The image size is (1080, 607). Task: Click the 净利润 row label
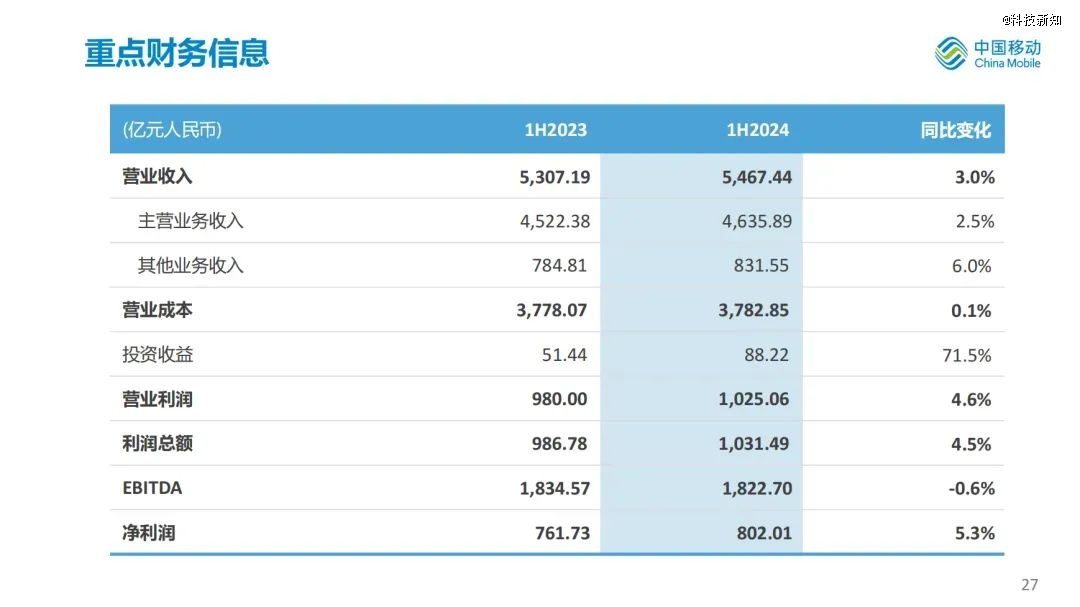click(149, 533)
